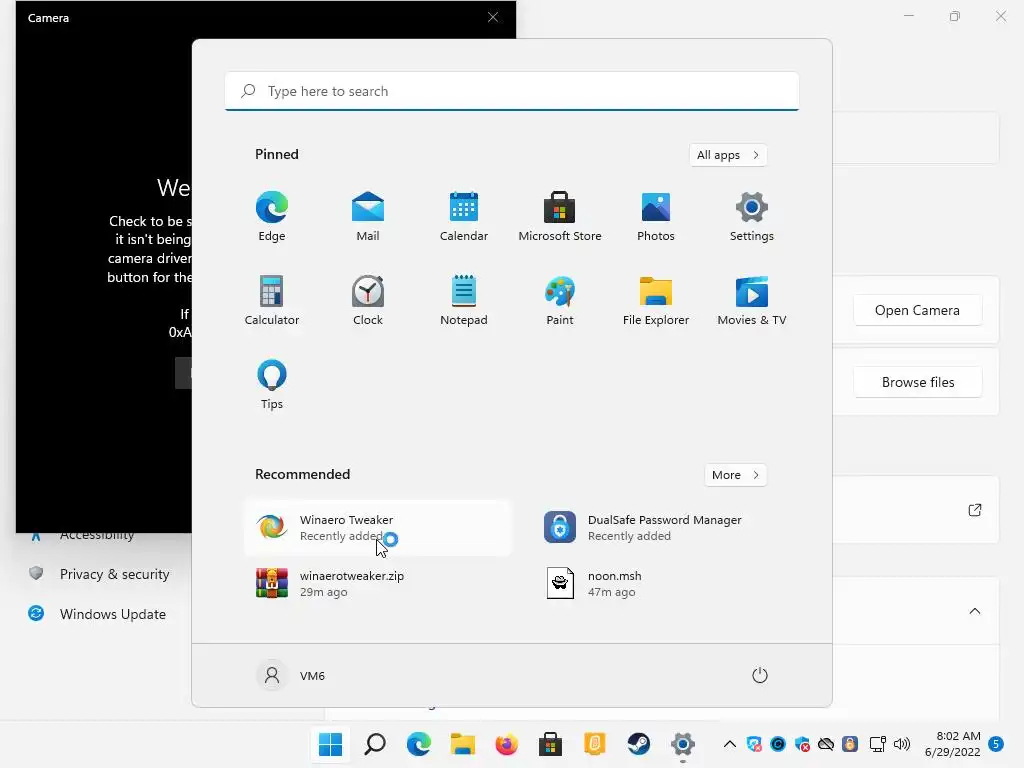Screen dimensions: 1024x768
Task: Open the VM6 user account menu
Action: tap(291, 675)
